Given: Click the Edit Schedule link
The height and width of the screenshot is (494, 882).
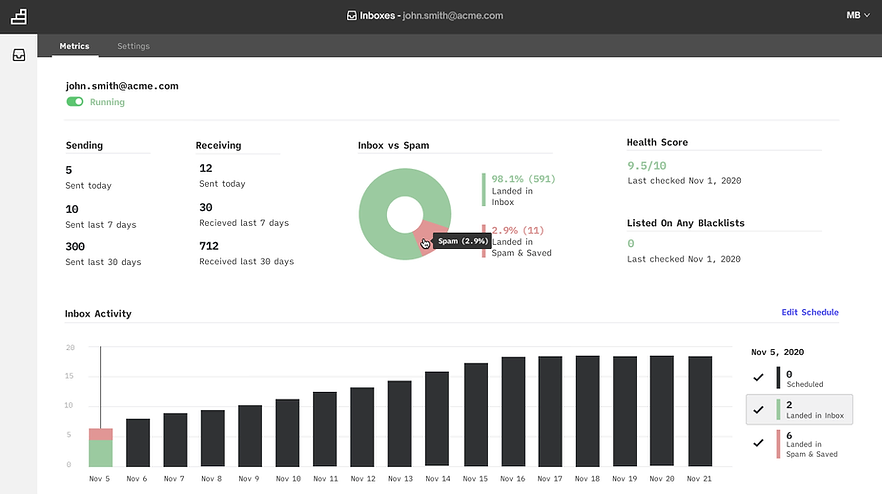Looking at the screenshot, I should tap(809, 313).
